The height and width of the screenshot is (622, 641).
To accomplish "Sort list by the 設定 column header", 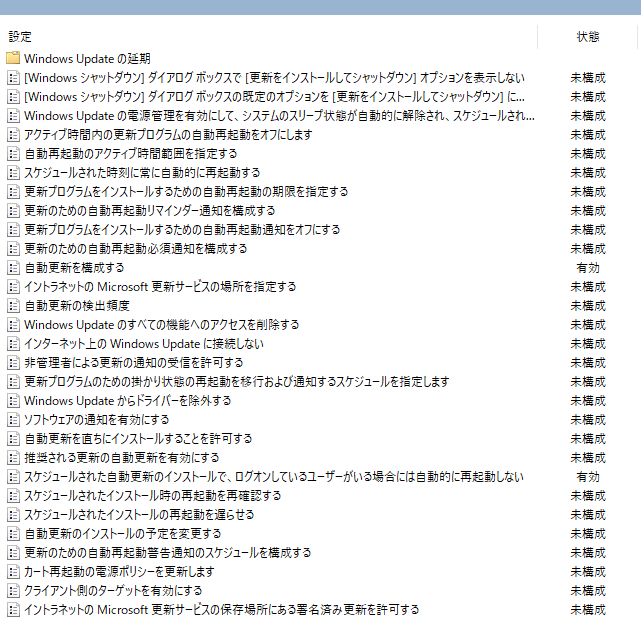I will coord(20,37).
